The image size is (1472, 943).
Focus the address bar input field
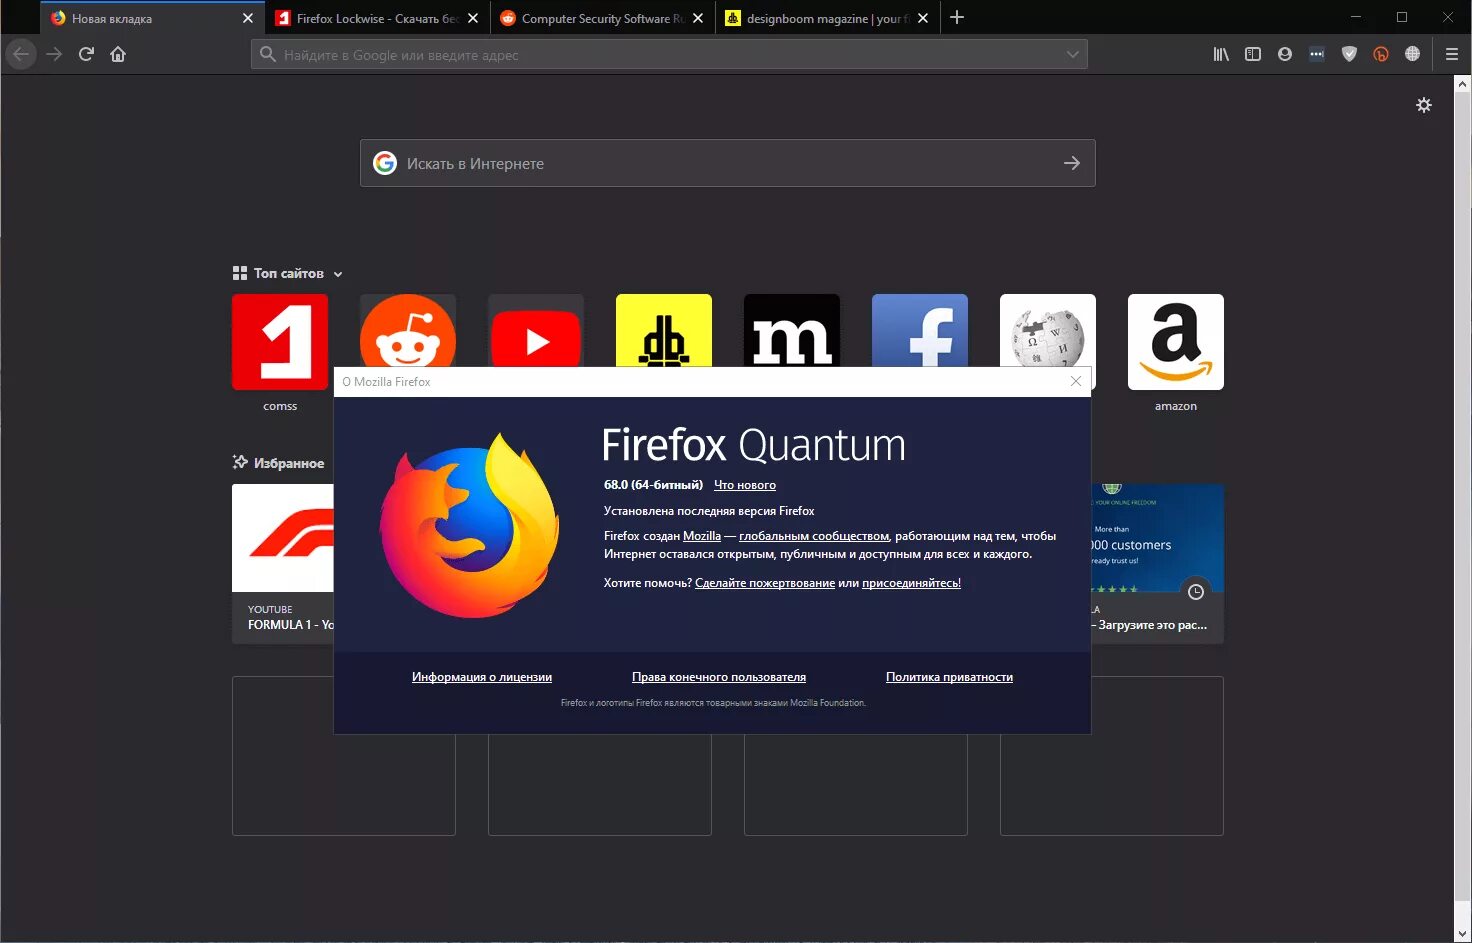pos(669,54)
